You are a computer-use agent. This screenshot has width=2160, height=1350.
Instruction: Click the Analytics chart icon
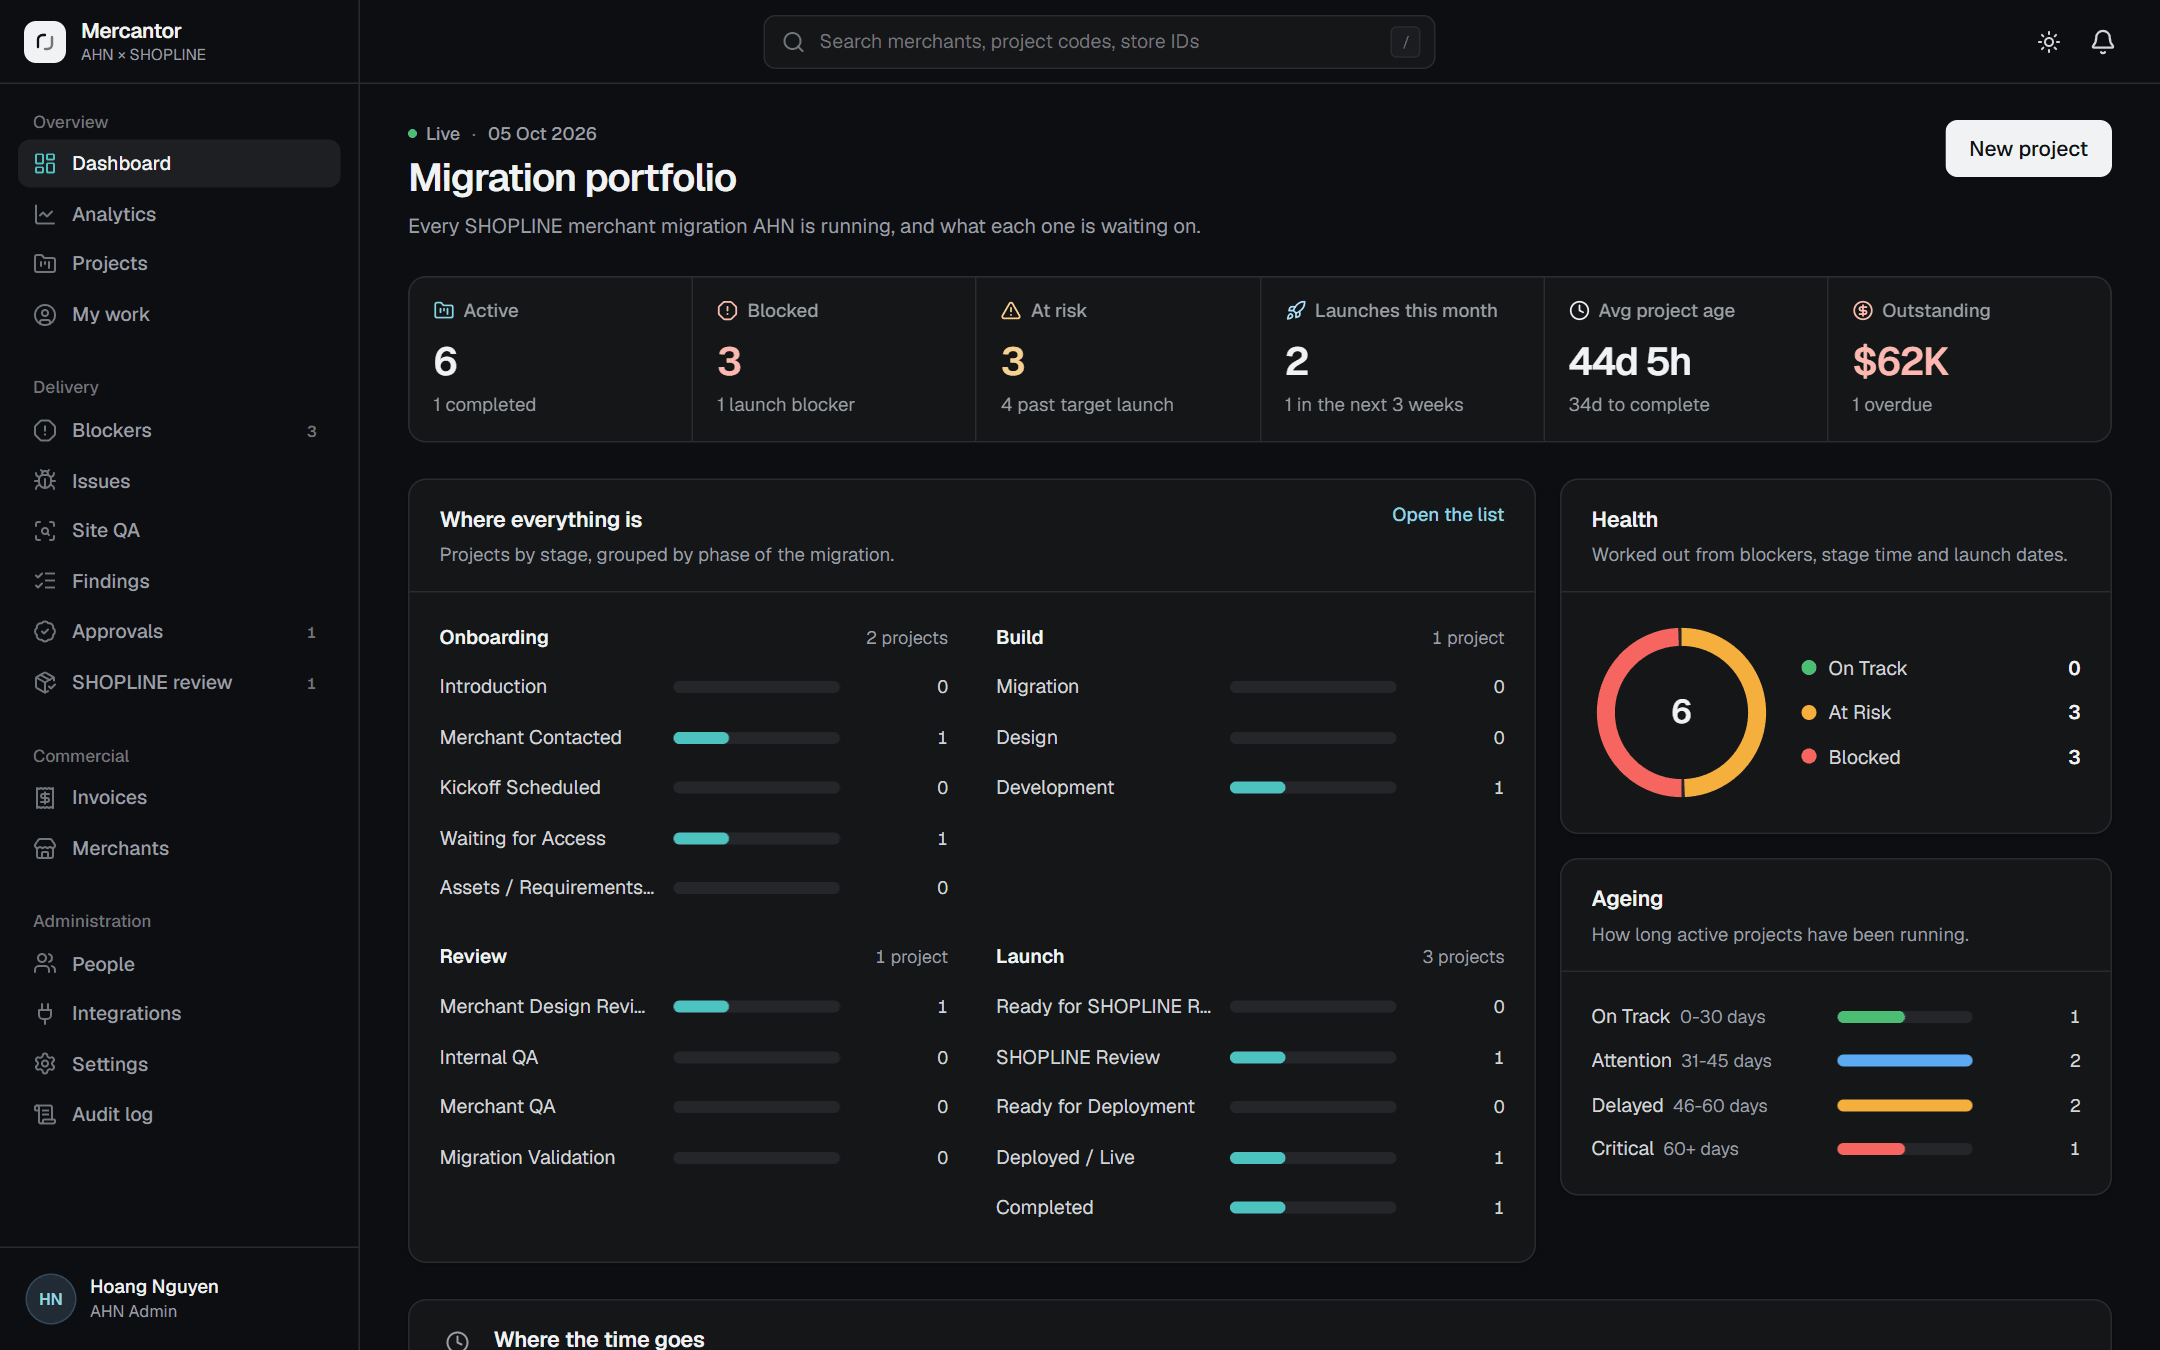click(x=45, y=214)
